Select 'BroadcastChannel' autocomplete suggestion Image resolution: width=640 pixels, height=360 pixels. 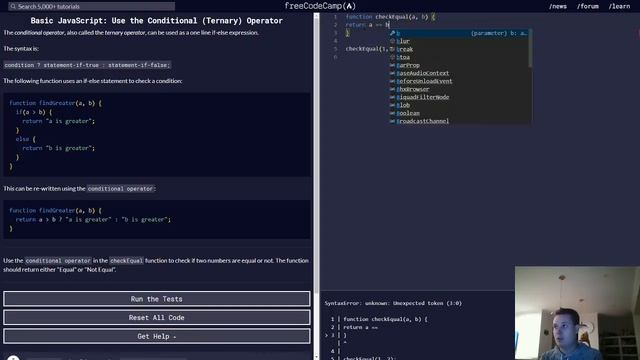pos(458,121)
